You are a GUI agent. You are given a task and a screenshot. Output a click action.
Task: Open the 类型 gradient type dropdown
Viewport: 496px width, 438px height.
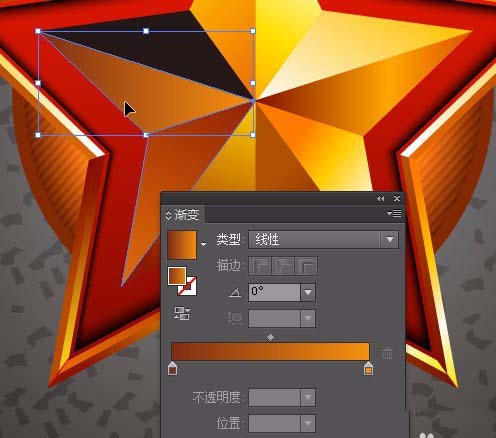pyautogui.click(x=323, y=239)
